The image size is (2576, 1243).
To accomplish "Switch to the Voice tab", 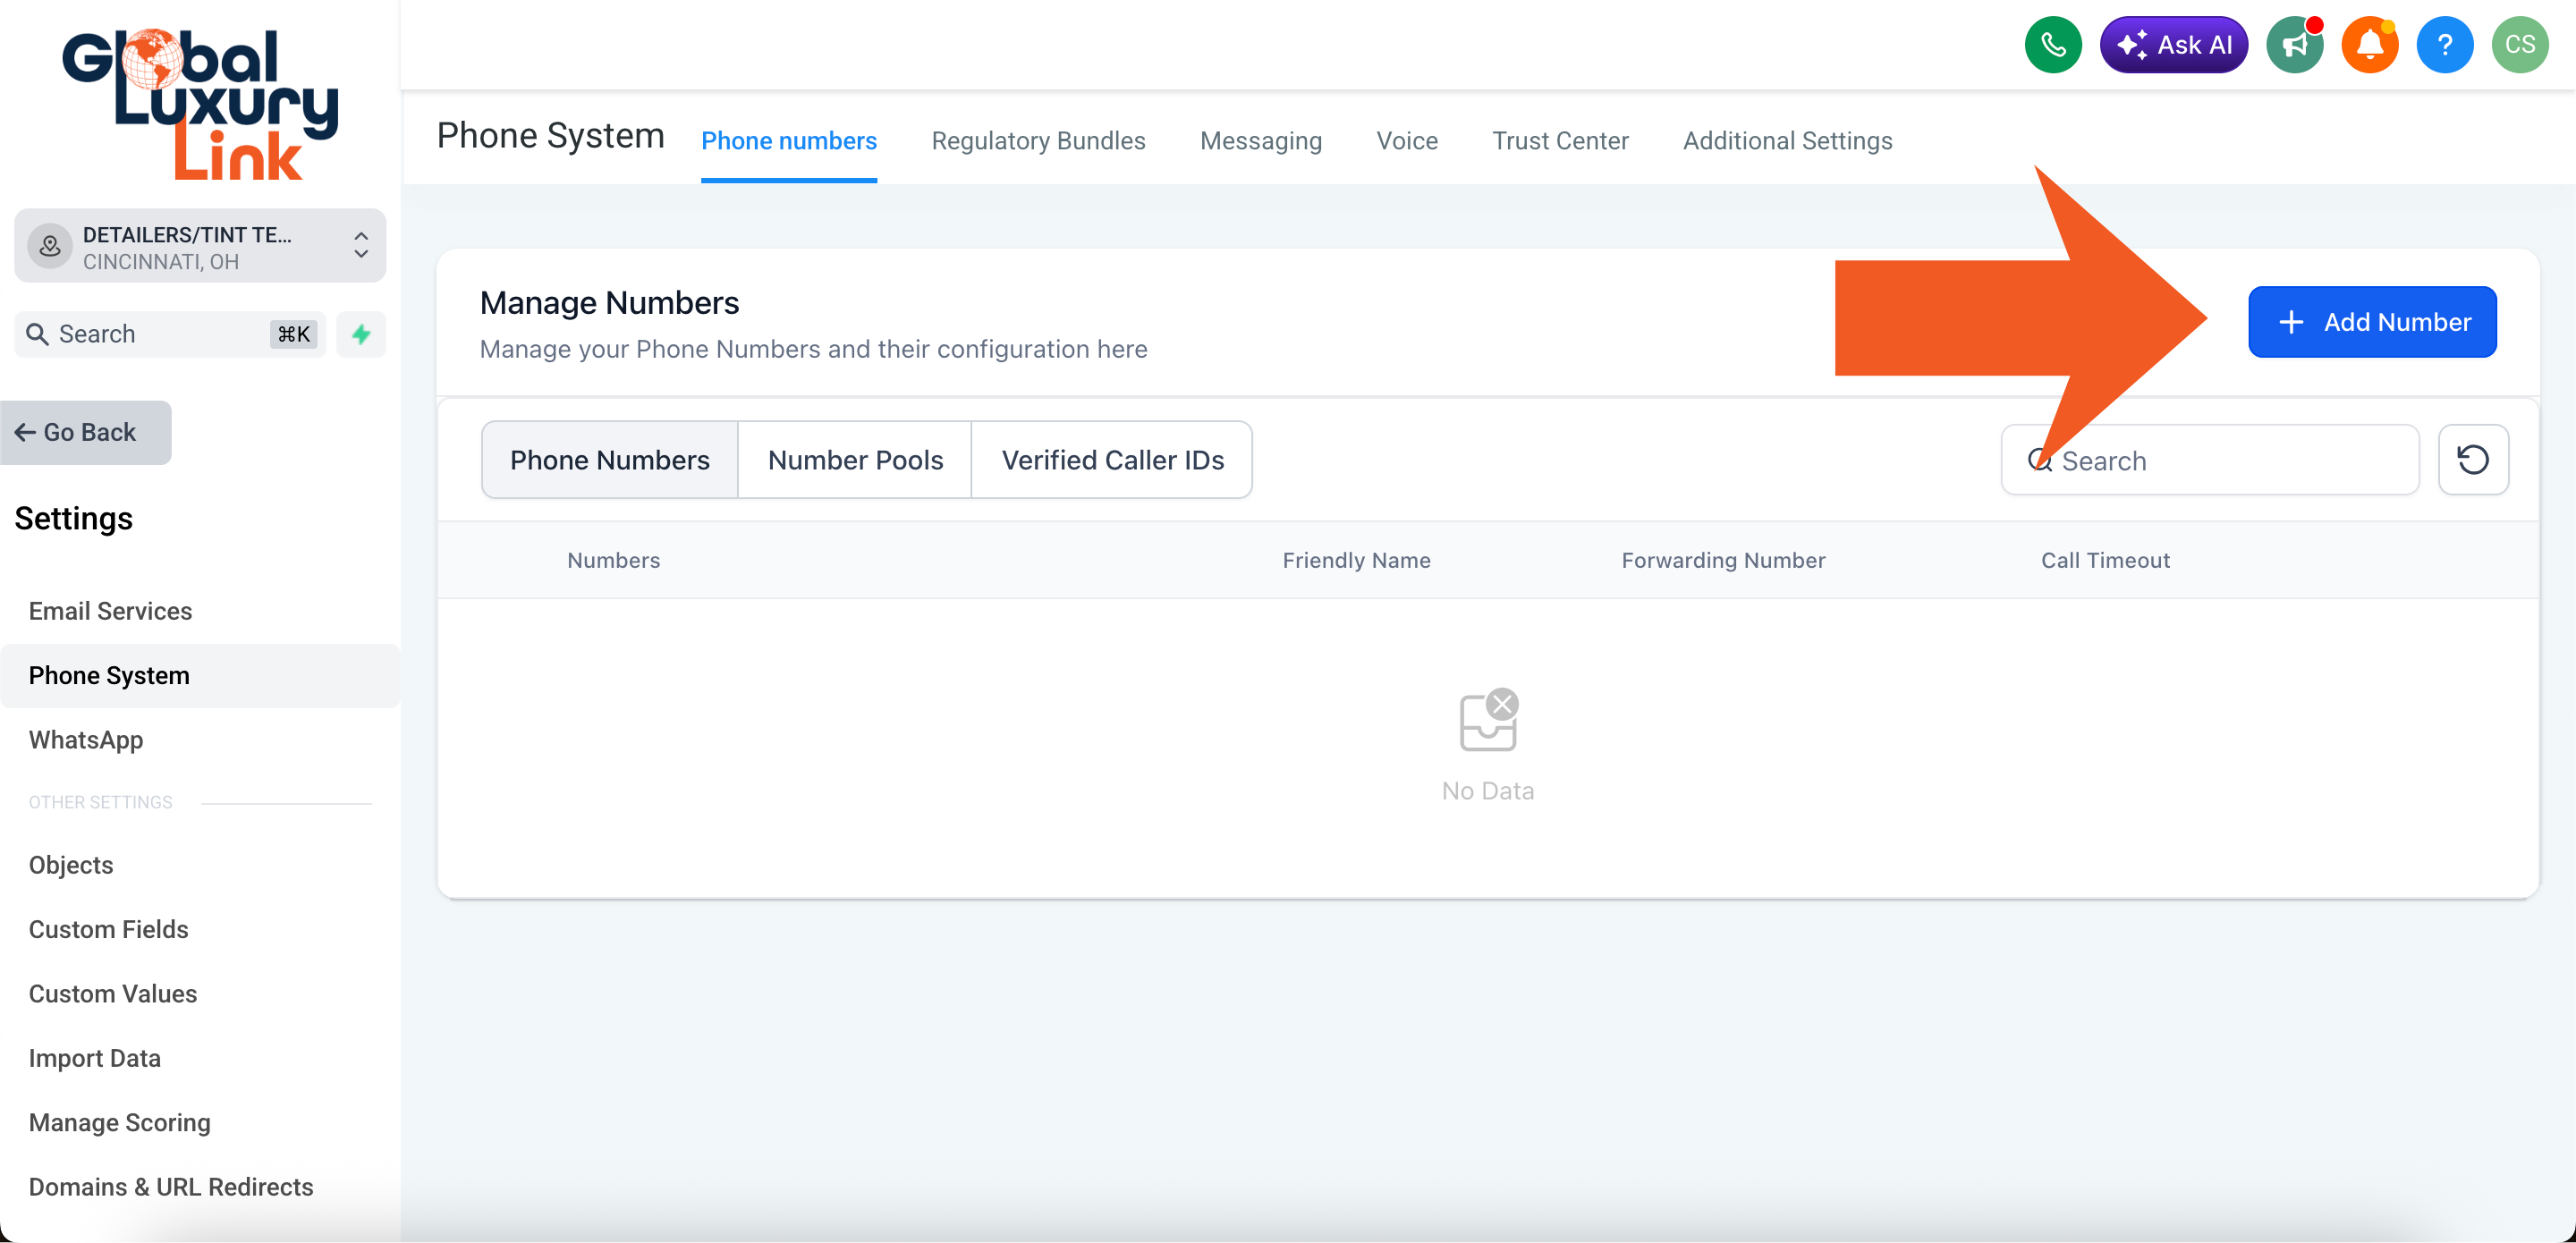I will (1407, 141).
